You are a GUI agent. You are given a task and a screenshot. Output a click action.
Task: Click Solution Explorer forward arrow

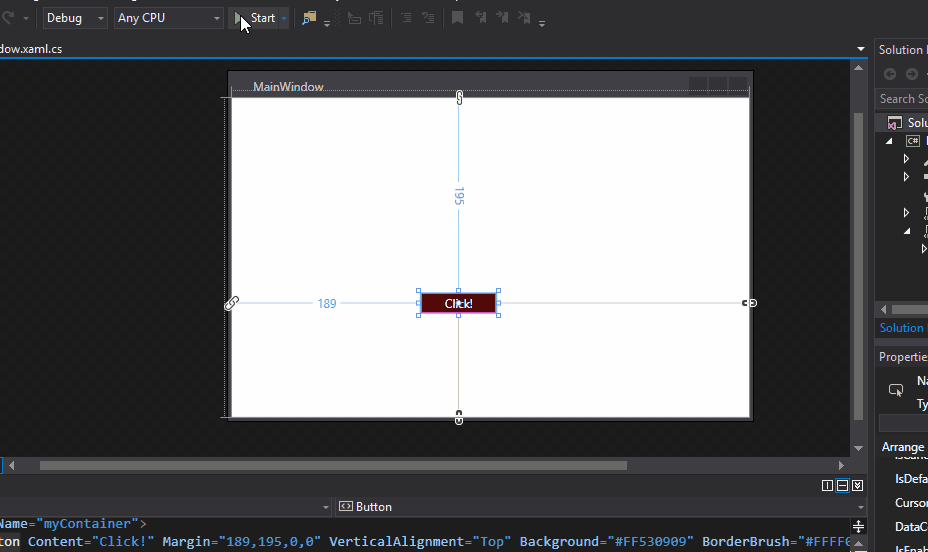(911, 74)
